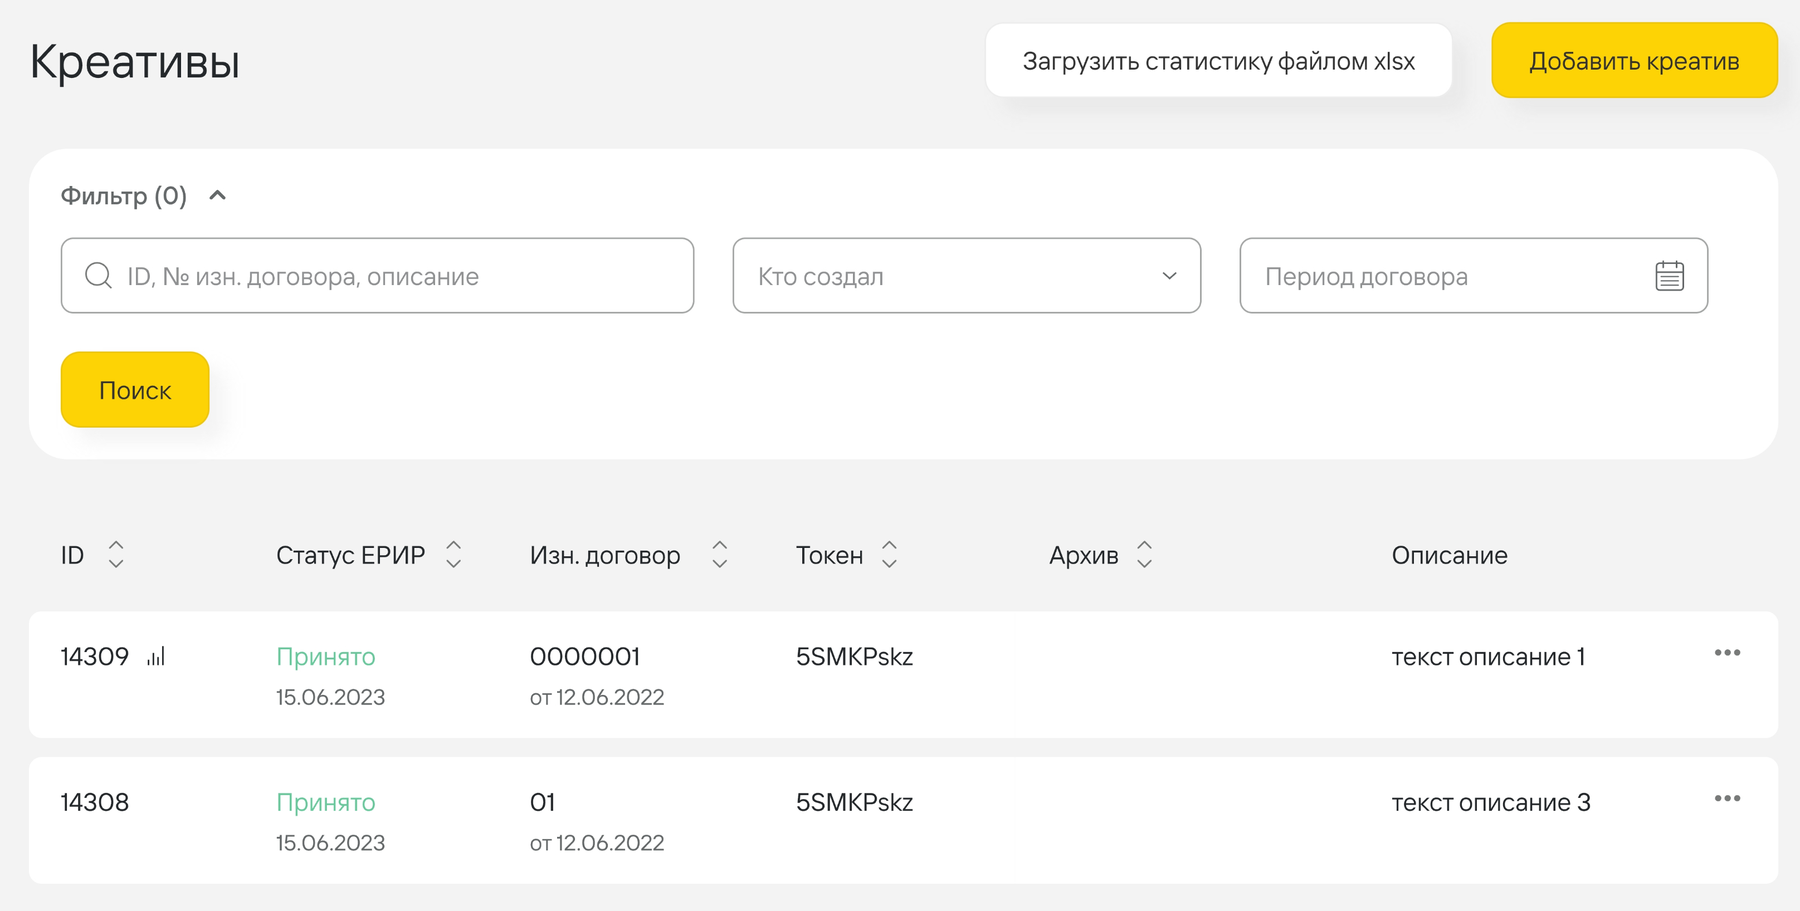Click the Поиск button
The width and height of the screenshot is (1800, 911).
[135, 389]
